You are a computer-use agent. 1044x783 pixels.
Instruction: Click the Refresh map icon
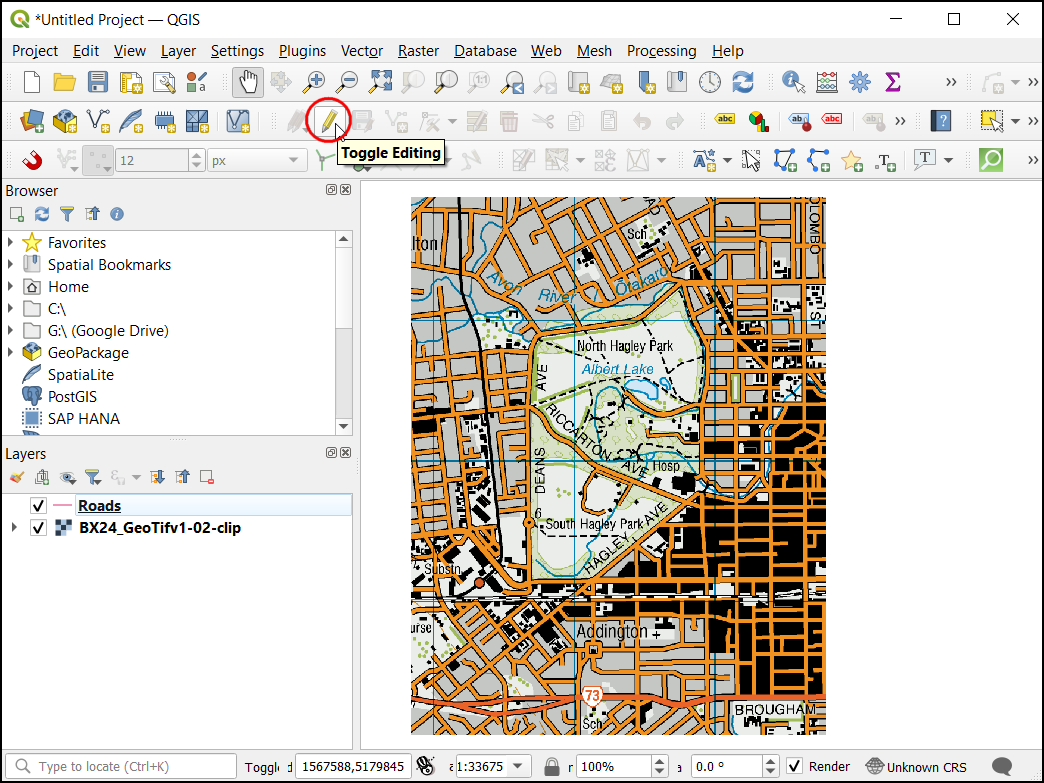pos(742,82)
